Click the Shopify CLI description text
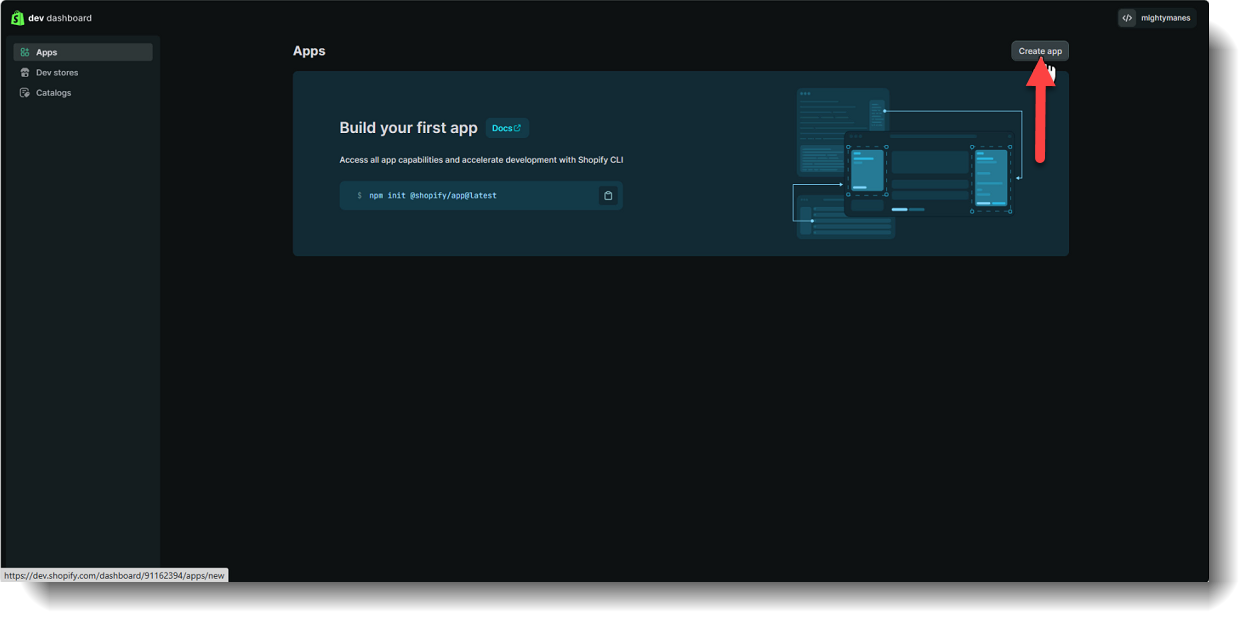Screen dimensions: 1259x632 pyautogui.click(x=481, y=160)
